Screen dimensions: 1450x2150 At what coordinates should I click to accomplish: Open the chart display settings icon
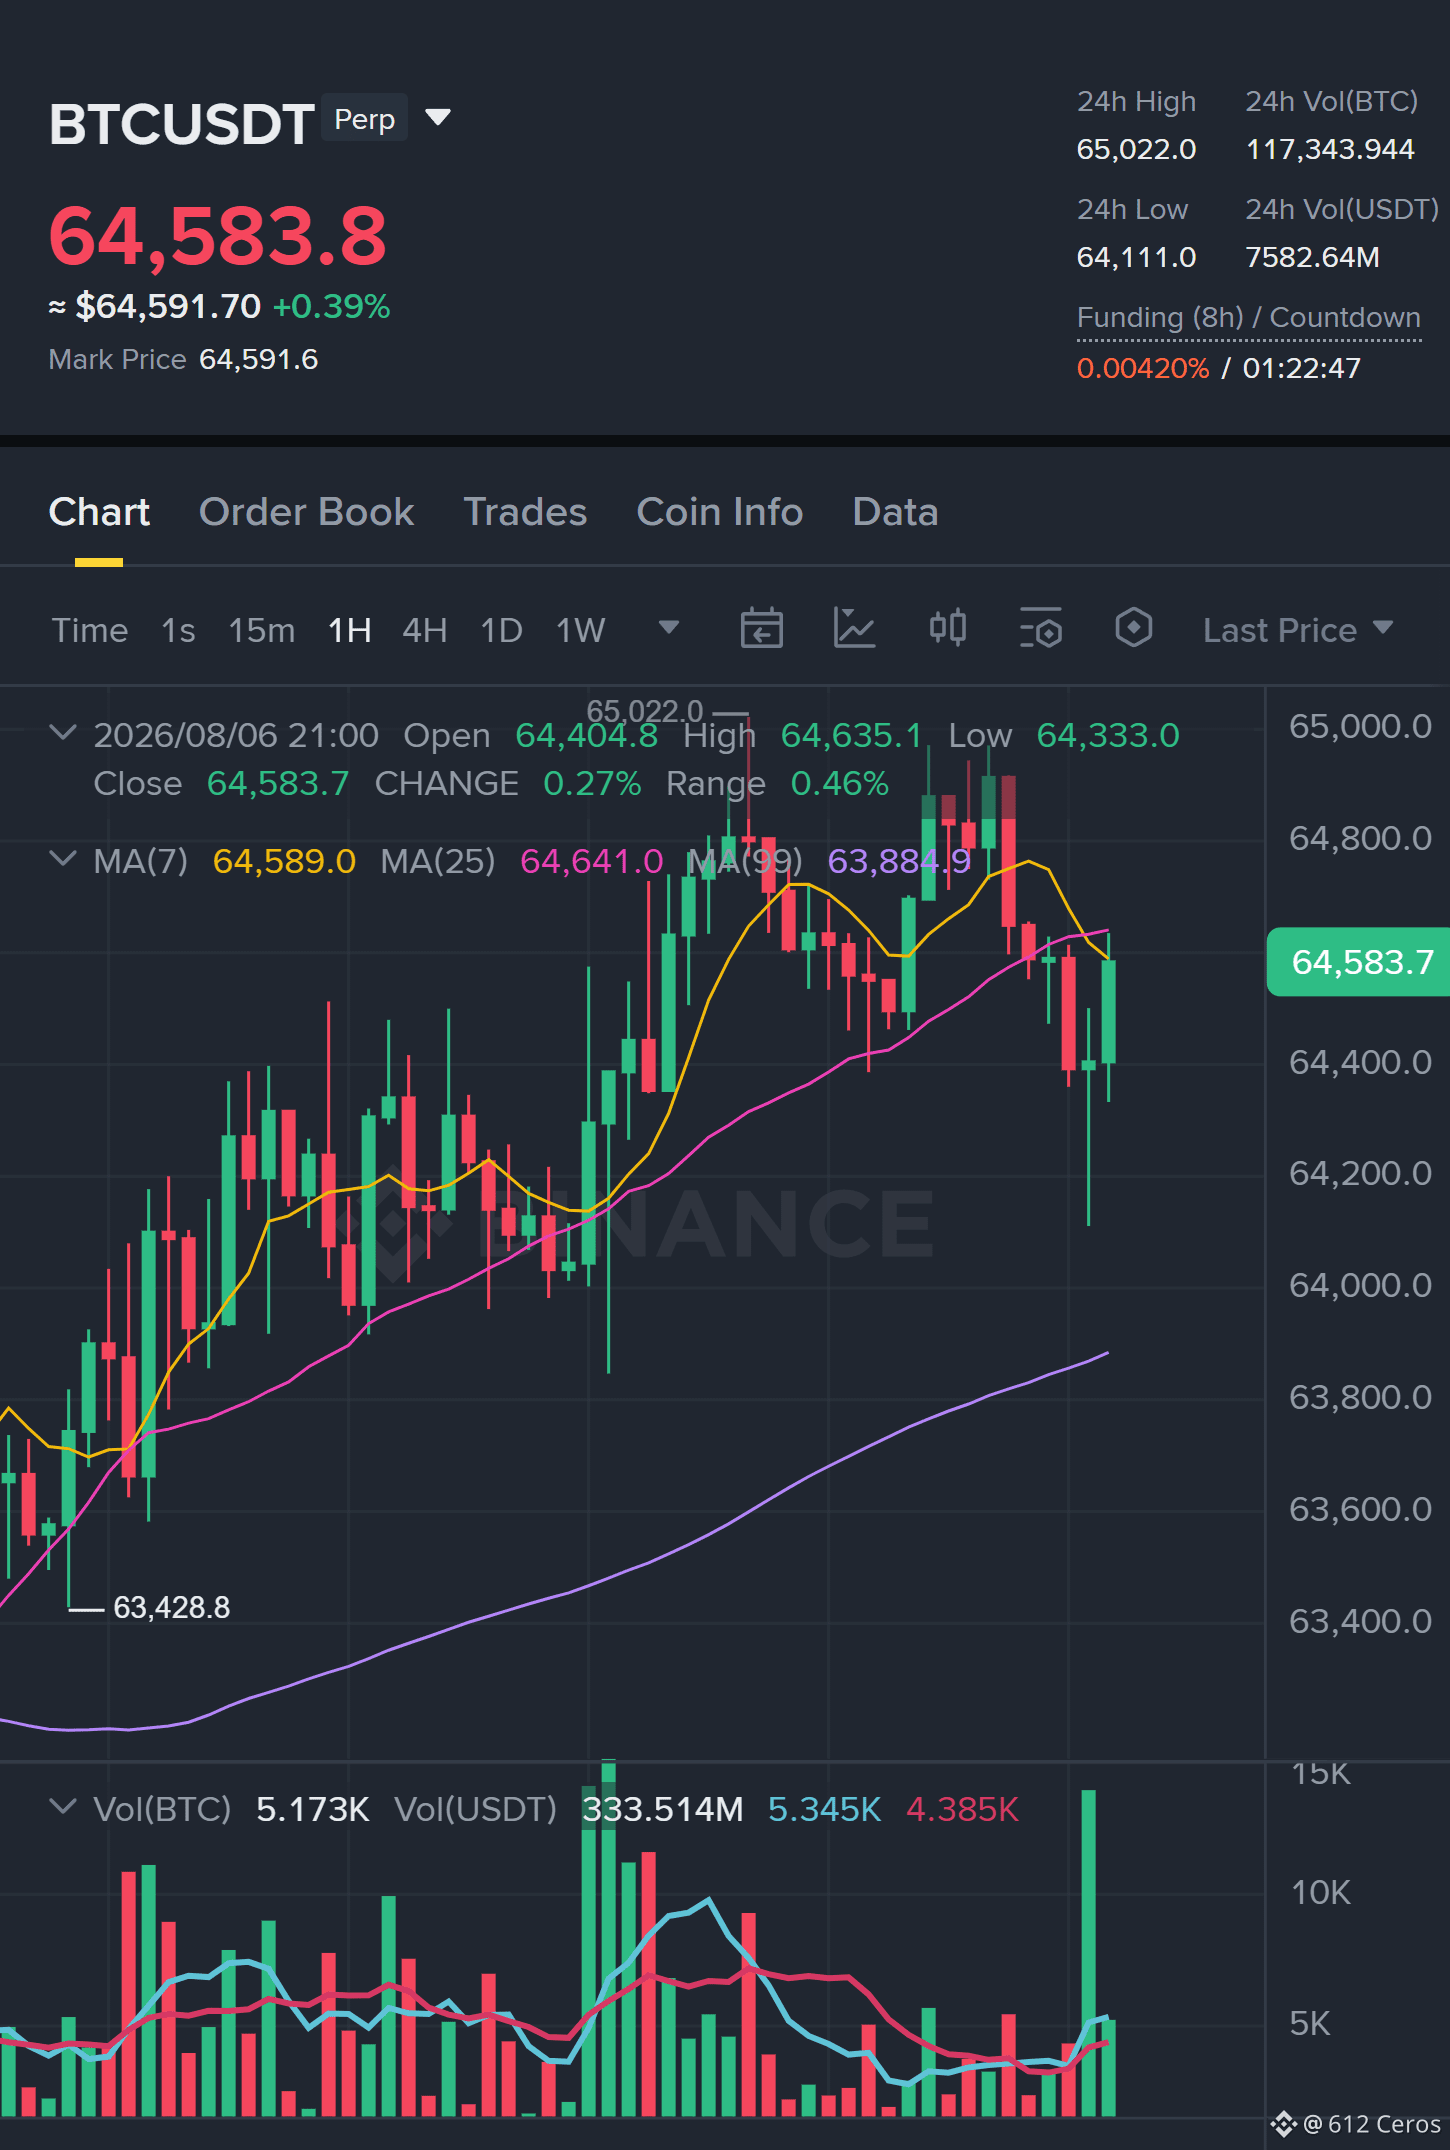tap(1041, 628)
